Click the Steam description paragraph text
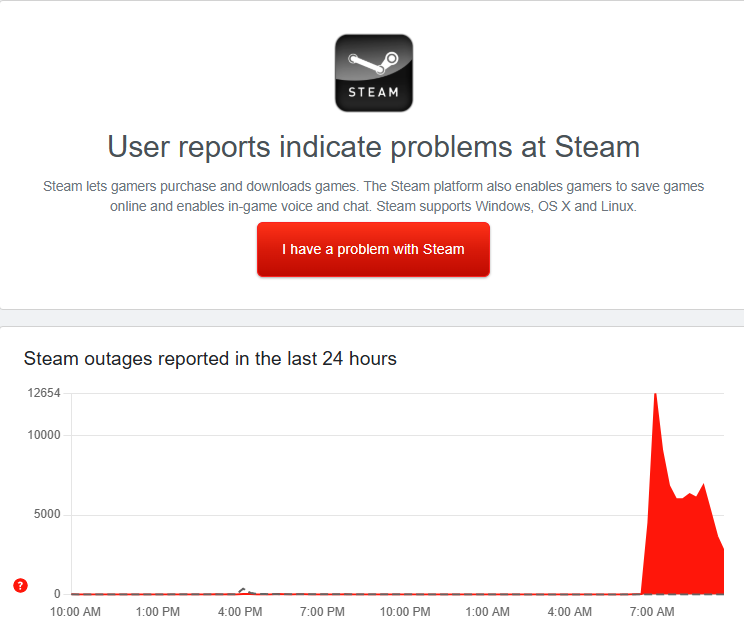This screenshot has height=644, width=744. (x=373, y=196)
